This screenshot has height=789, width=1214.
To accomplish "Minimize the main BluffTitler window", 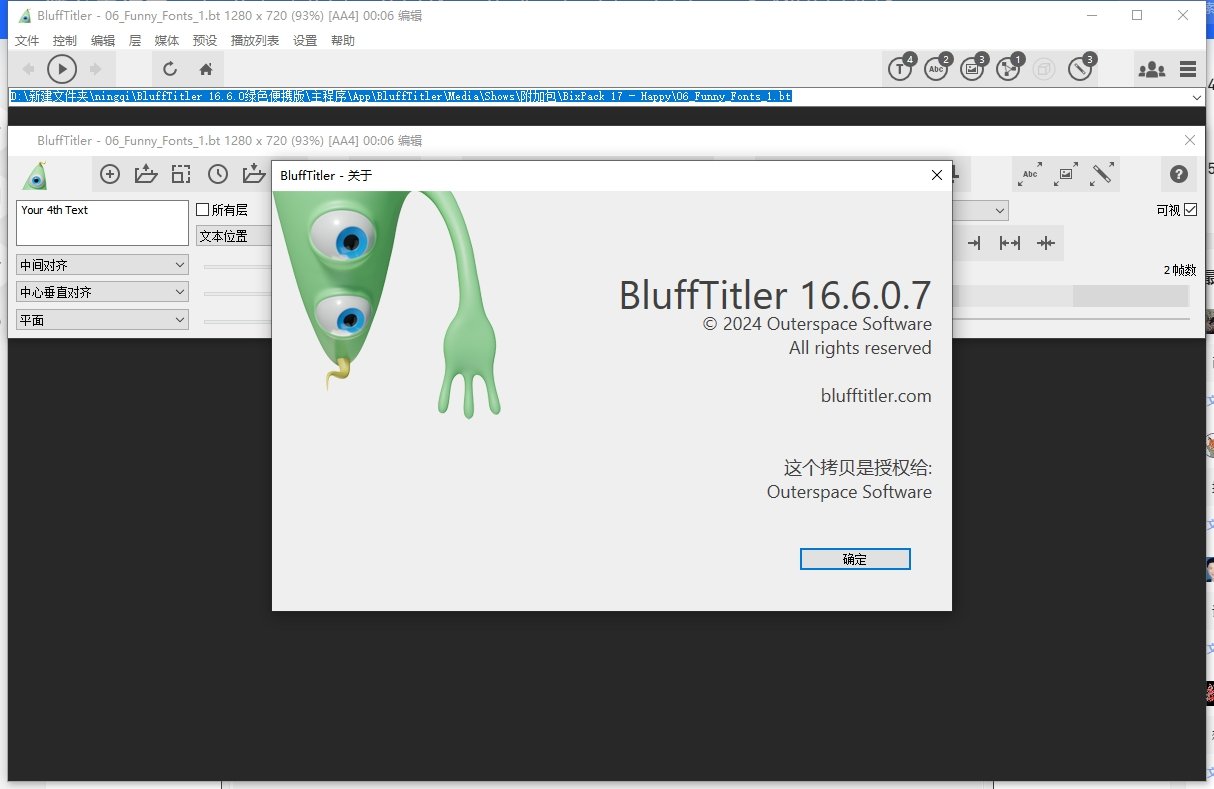I will point(1091,15).
